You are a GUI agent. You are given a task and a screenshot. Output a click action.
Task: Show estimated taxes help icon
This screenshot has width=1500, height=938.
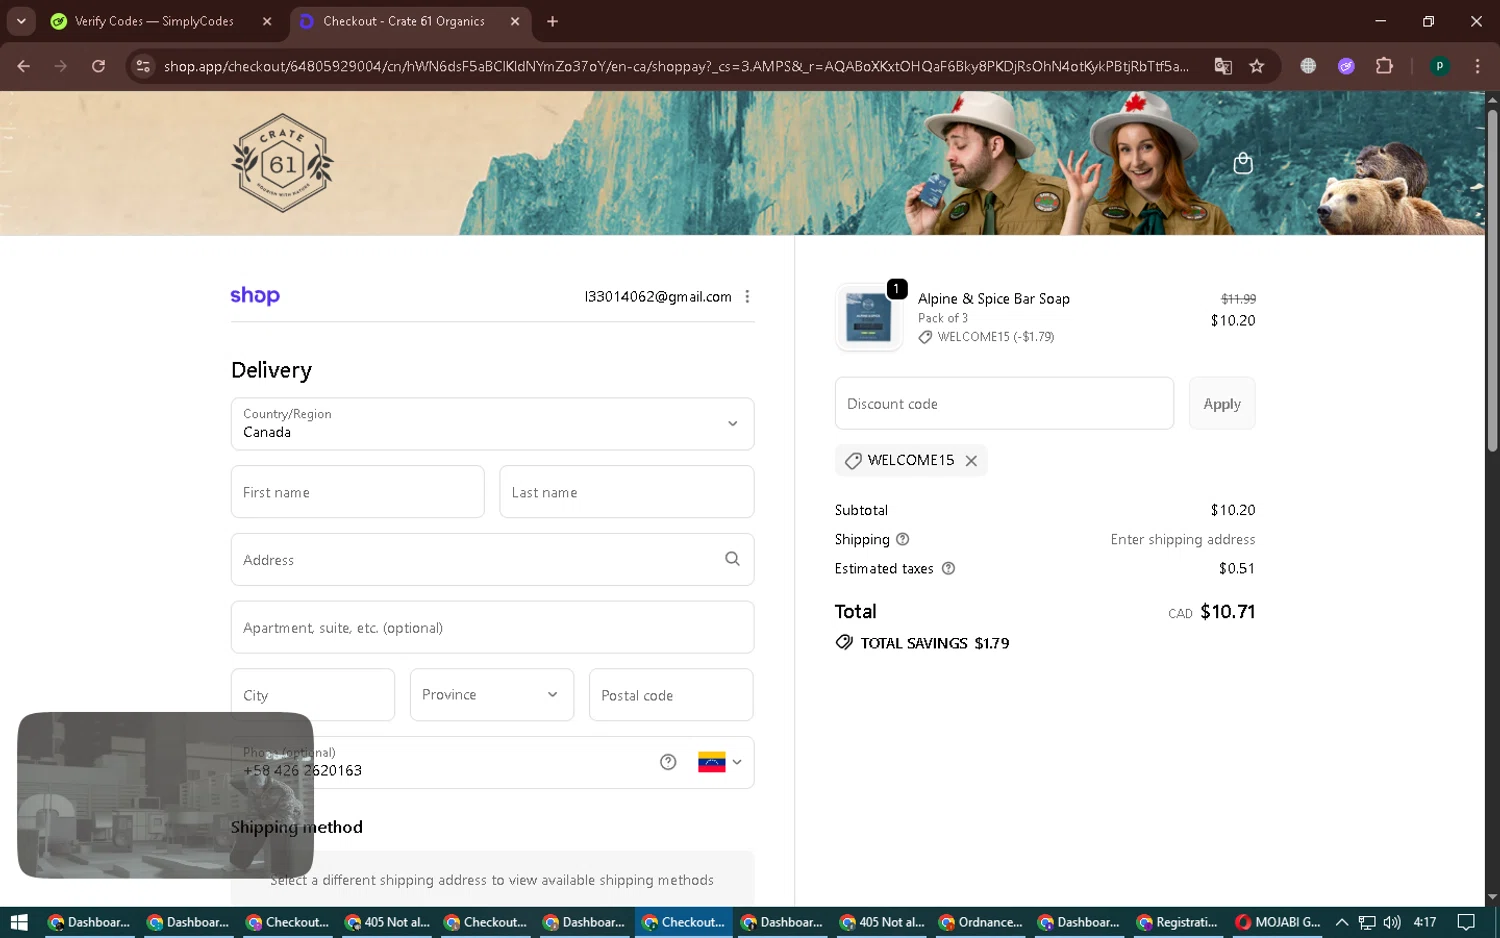tap(948, 568)
